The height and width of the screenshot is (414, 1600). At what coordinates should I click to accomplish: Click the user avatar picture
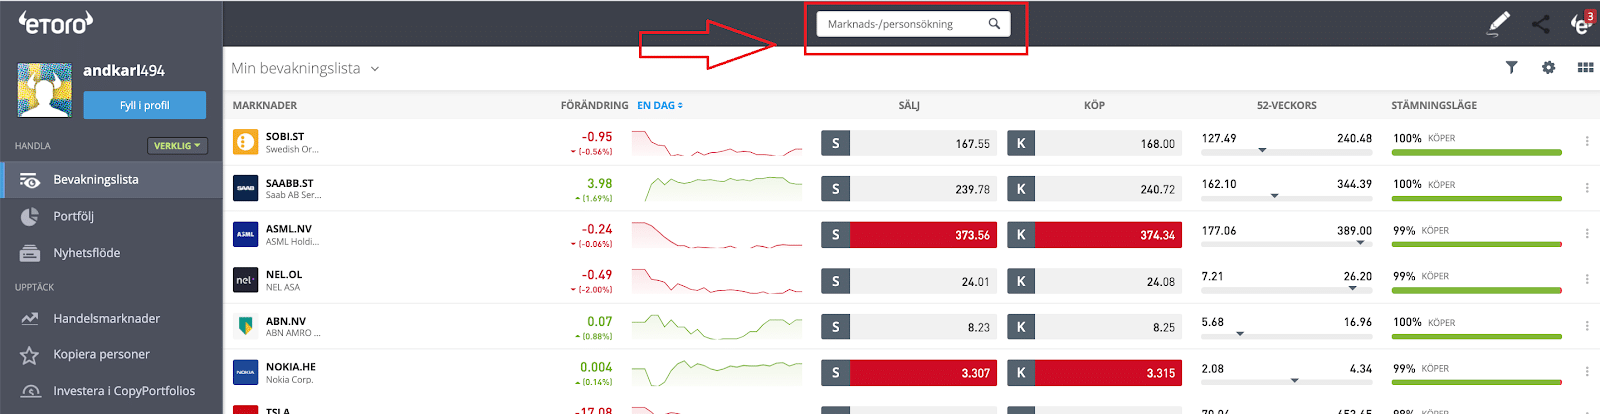pyautogui.click(x=45, y=90)
